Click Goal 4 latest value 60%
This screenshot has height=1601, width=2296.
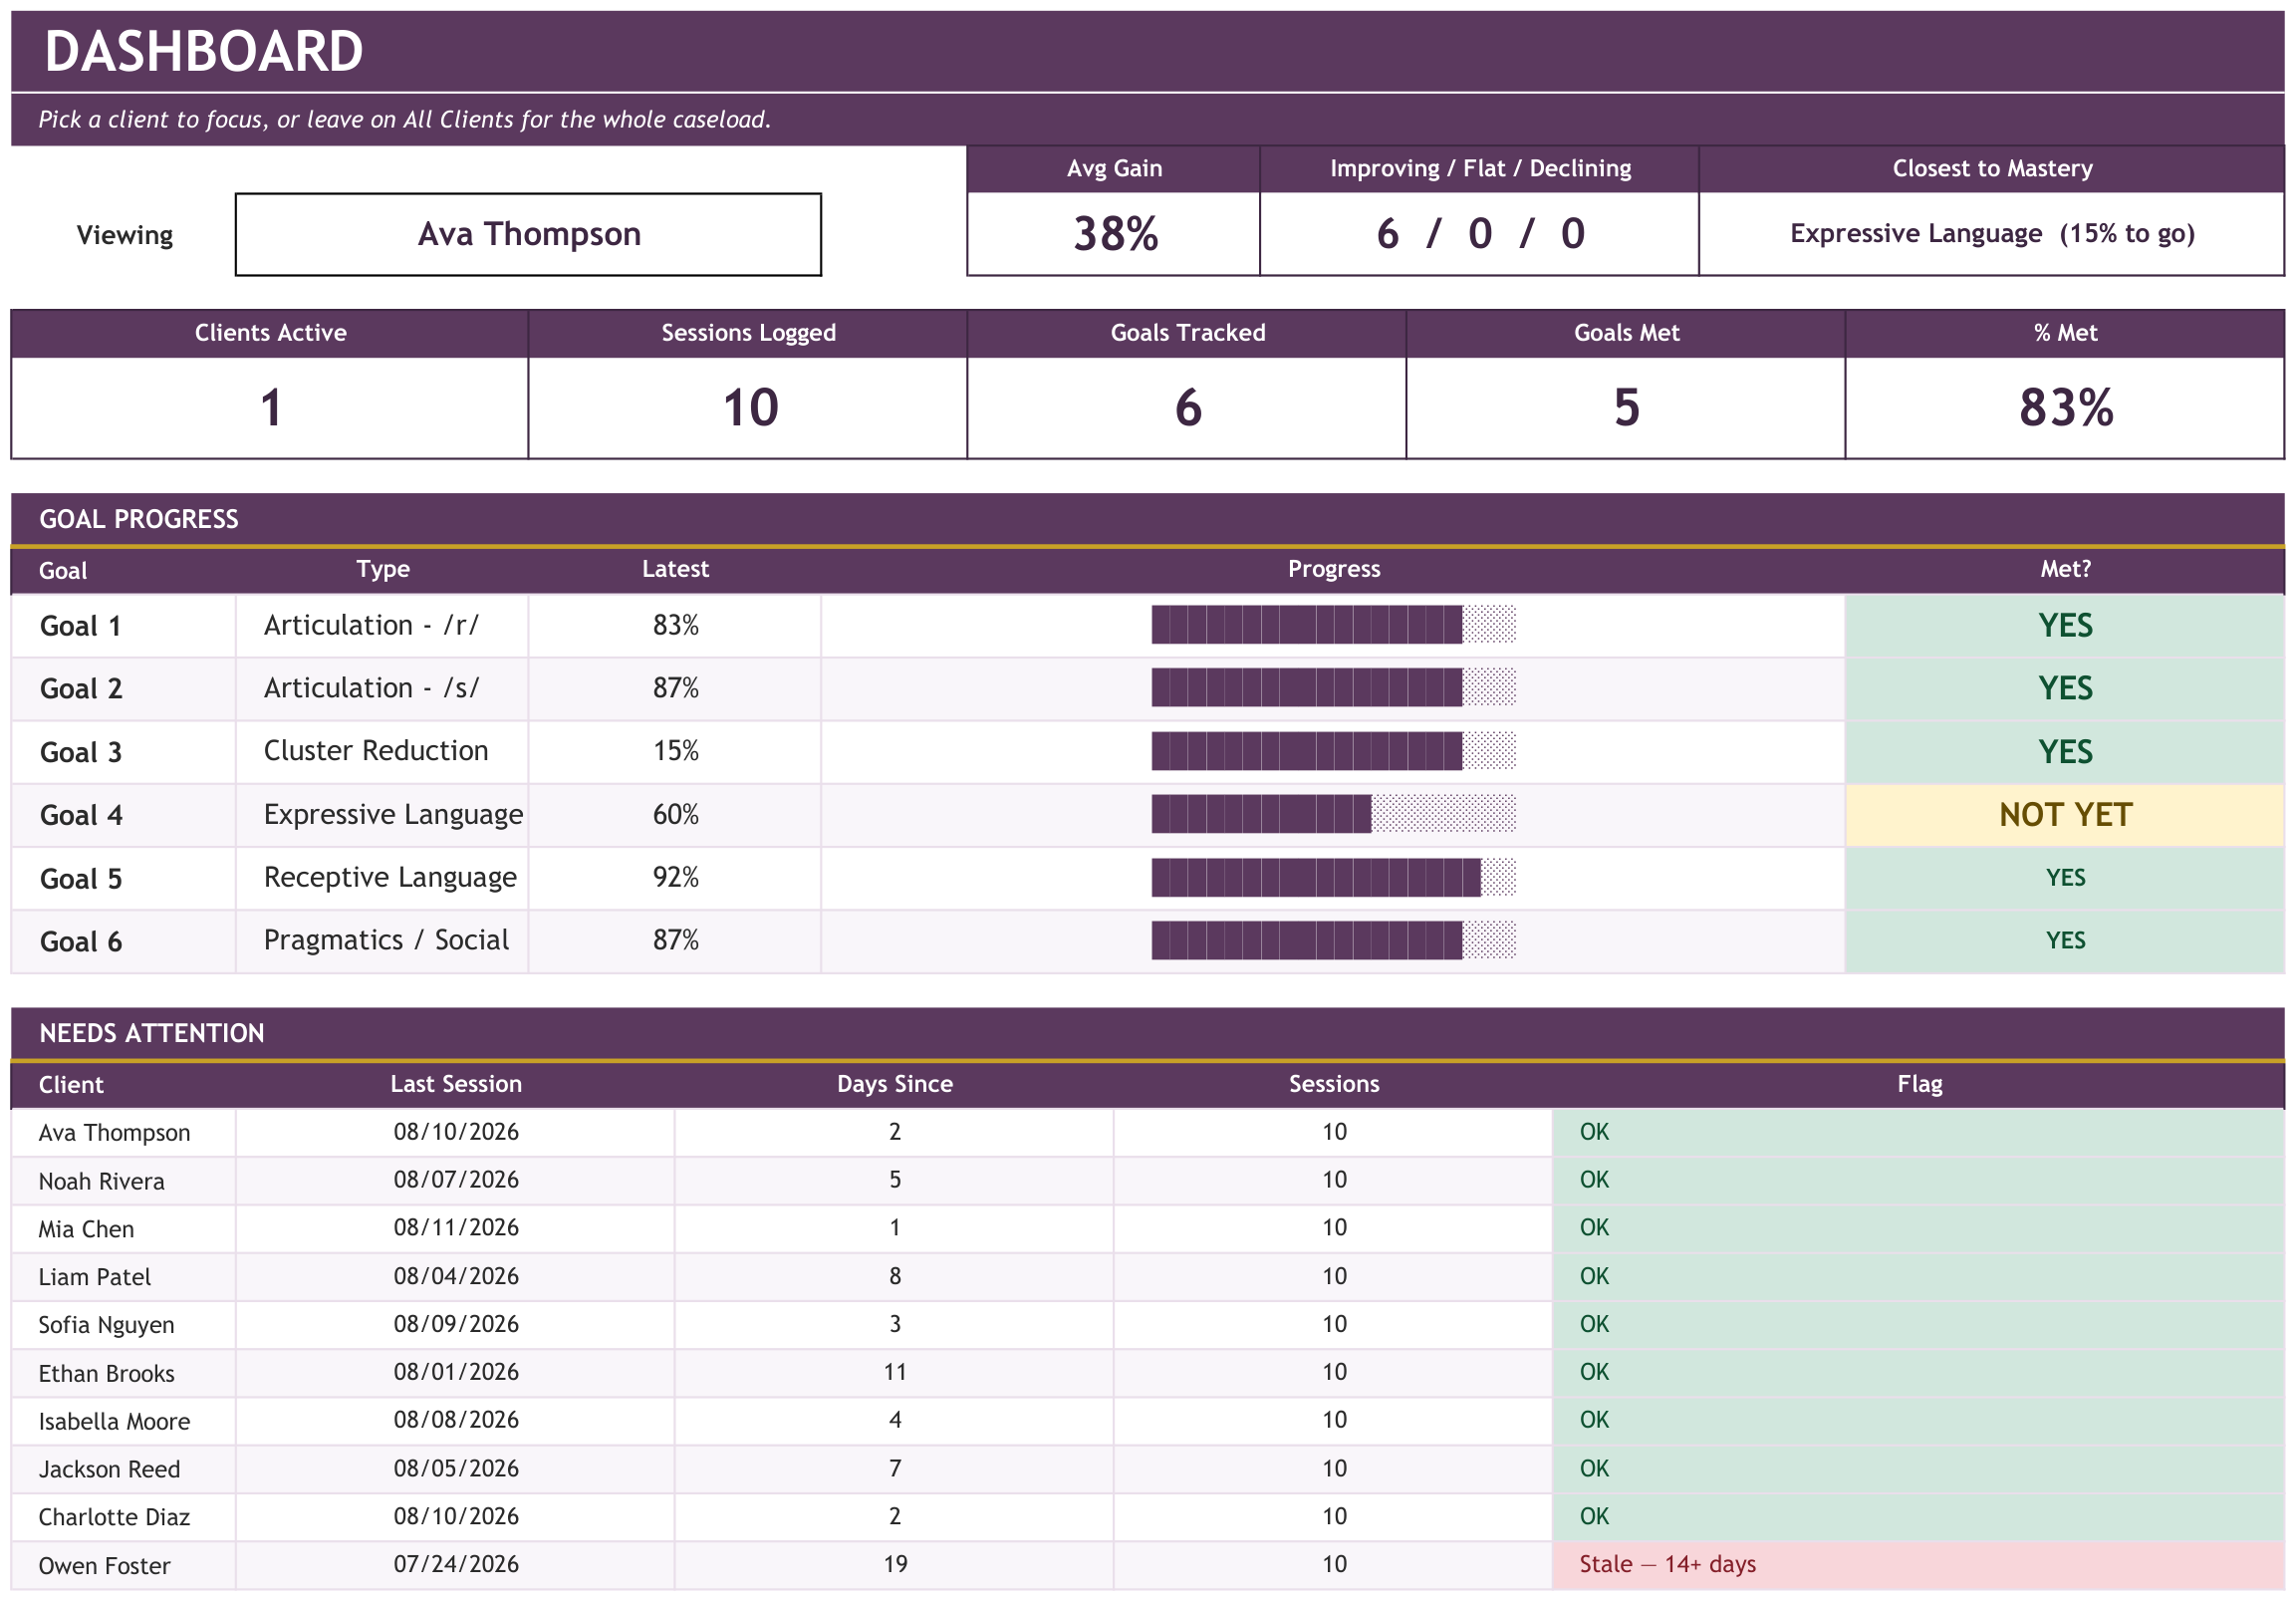[675, 814]
